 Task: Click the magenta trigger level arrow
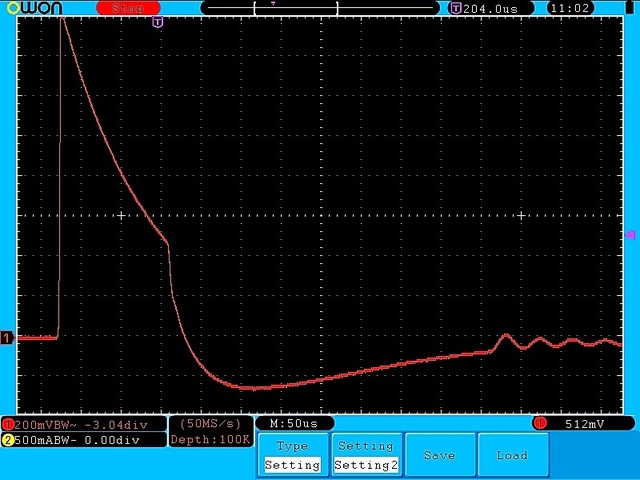630,235
